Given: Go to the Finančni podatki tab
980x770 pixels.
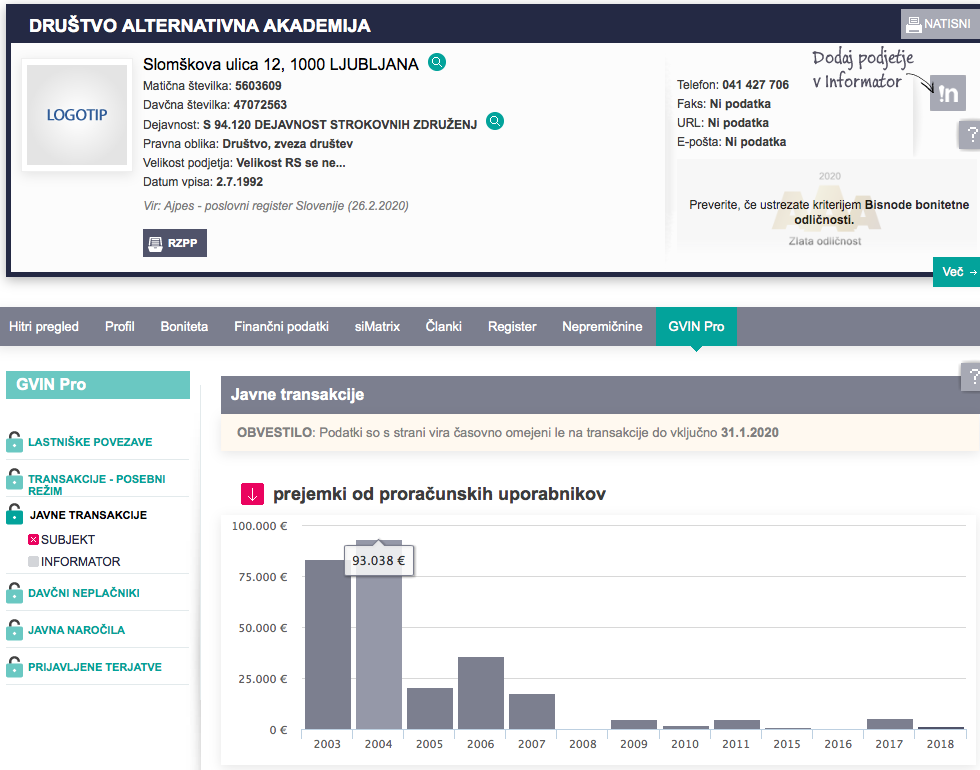Looking at the screenshot, I should (281, 326).
